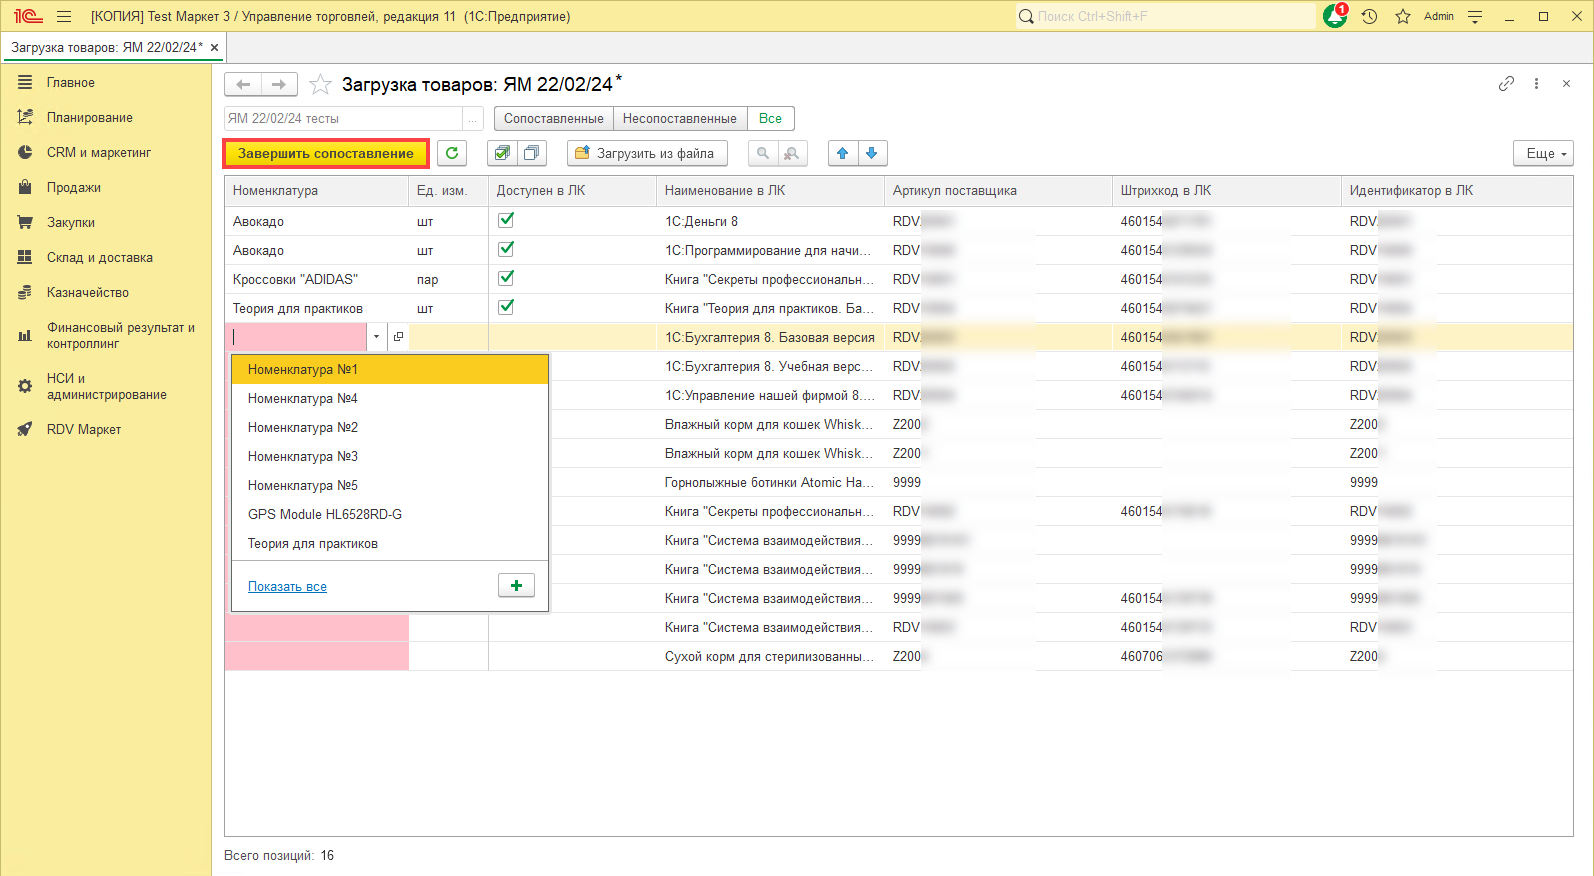Toggle checkbox in Кроссовки "ADIDAS" row
The width and height of the screenshot is (1594, 876).
click(506, 278)
